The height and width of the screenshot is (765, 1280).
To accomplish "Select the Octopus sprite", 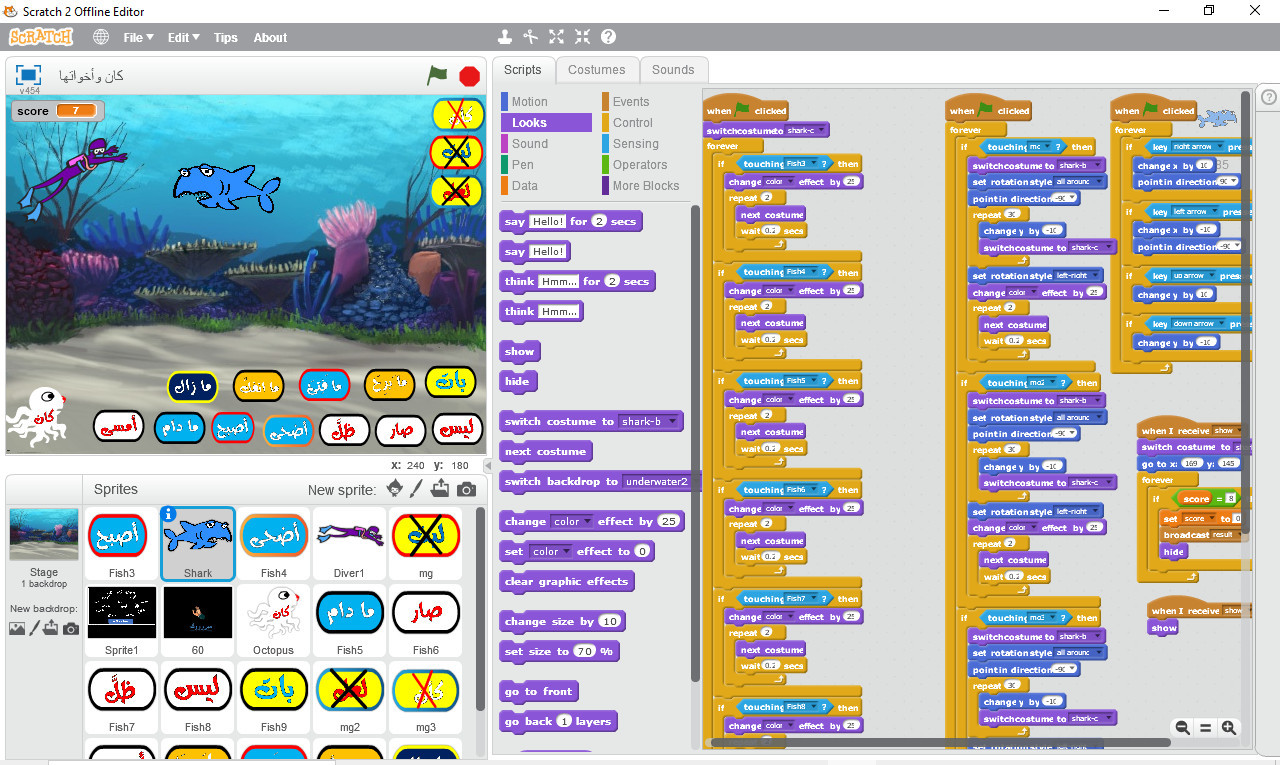I will click(x=273, y=620).
